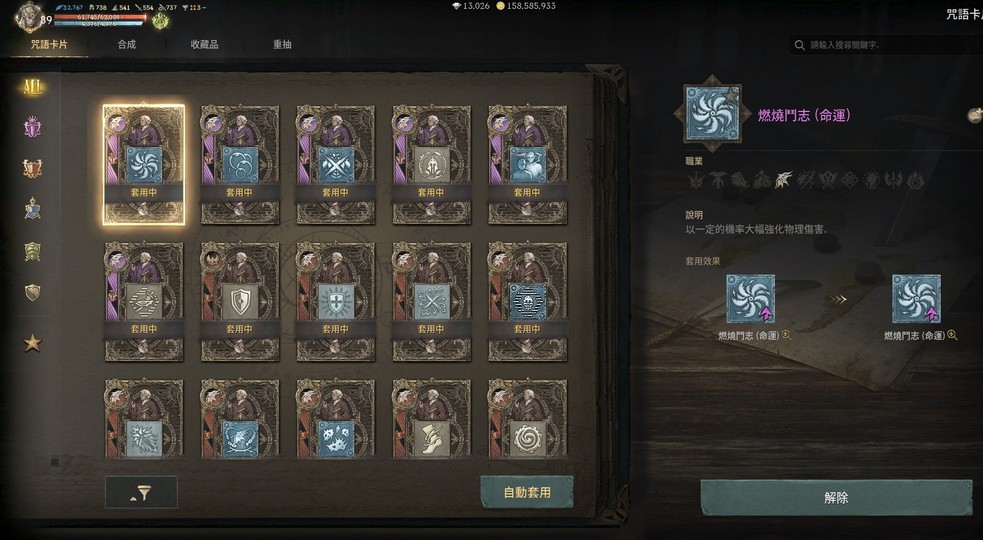The image size is (983, 540).
Task: Click the 自動套用 button
Action: (527, 492)
